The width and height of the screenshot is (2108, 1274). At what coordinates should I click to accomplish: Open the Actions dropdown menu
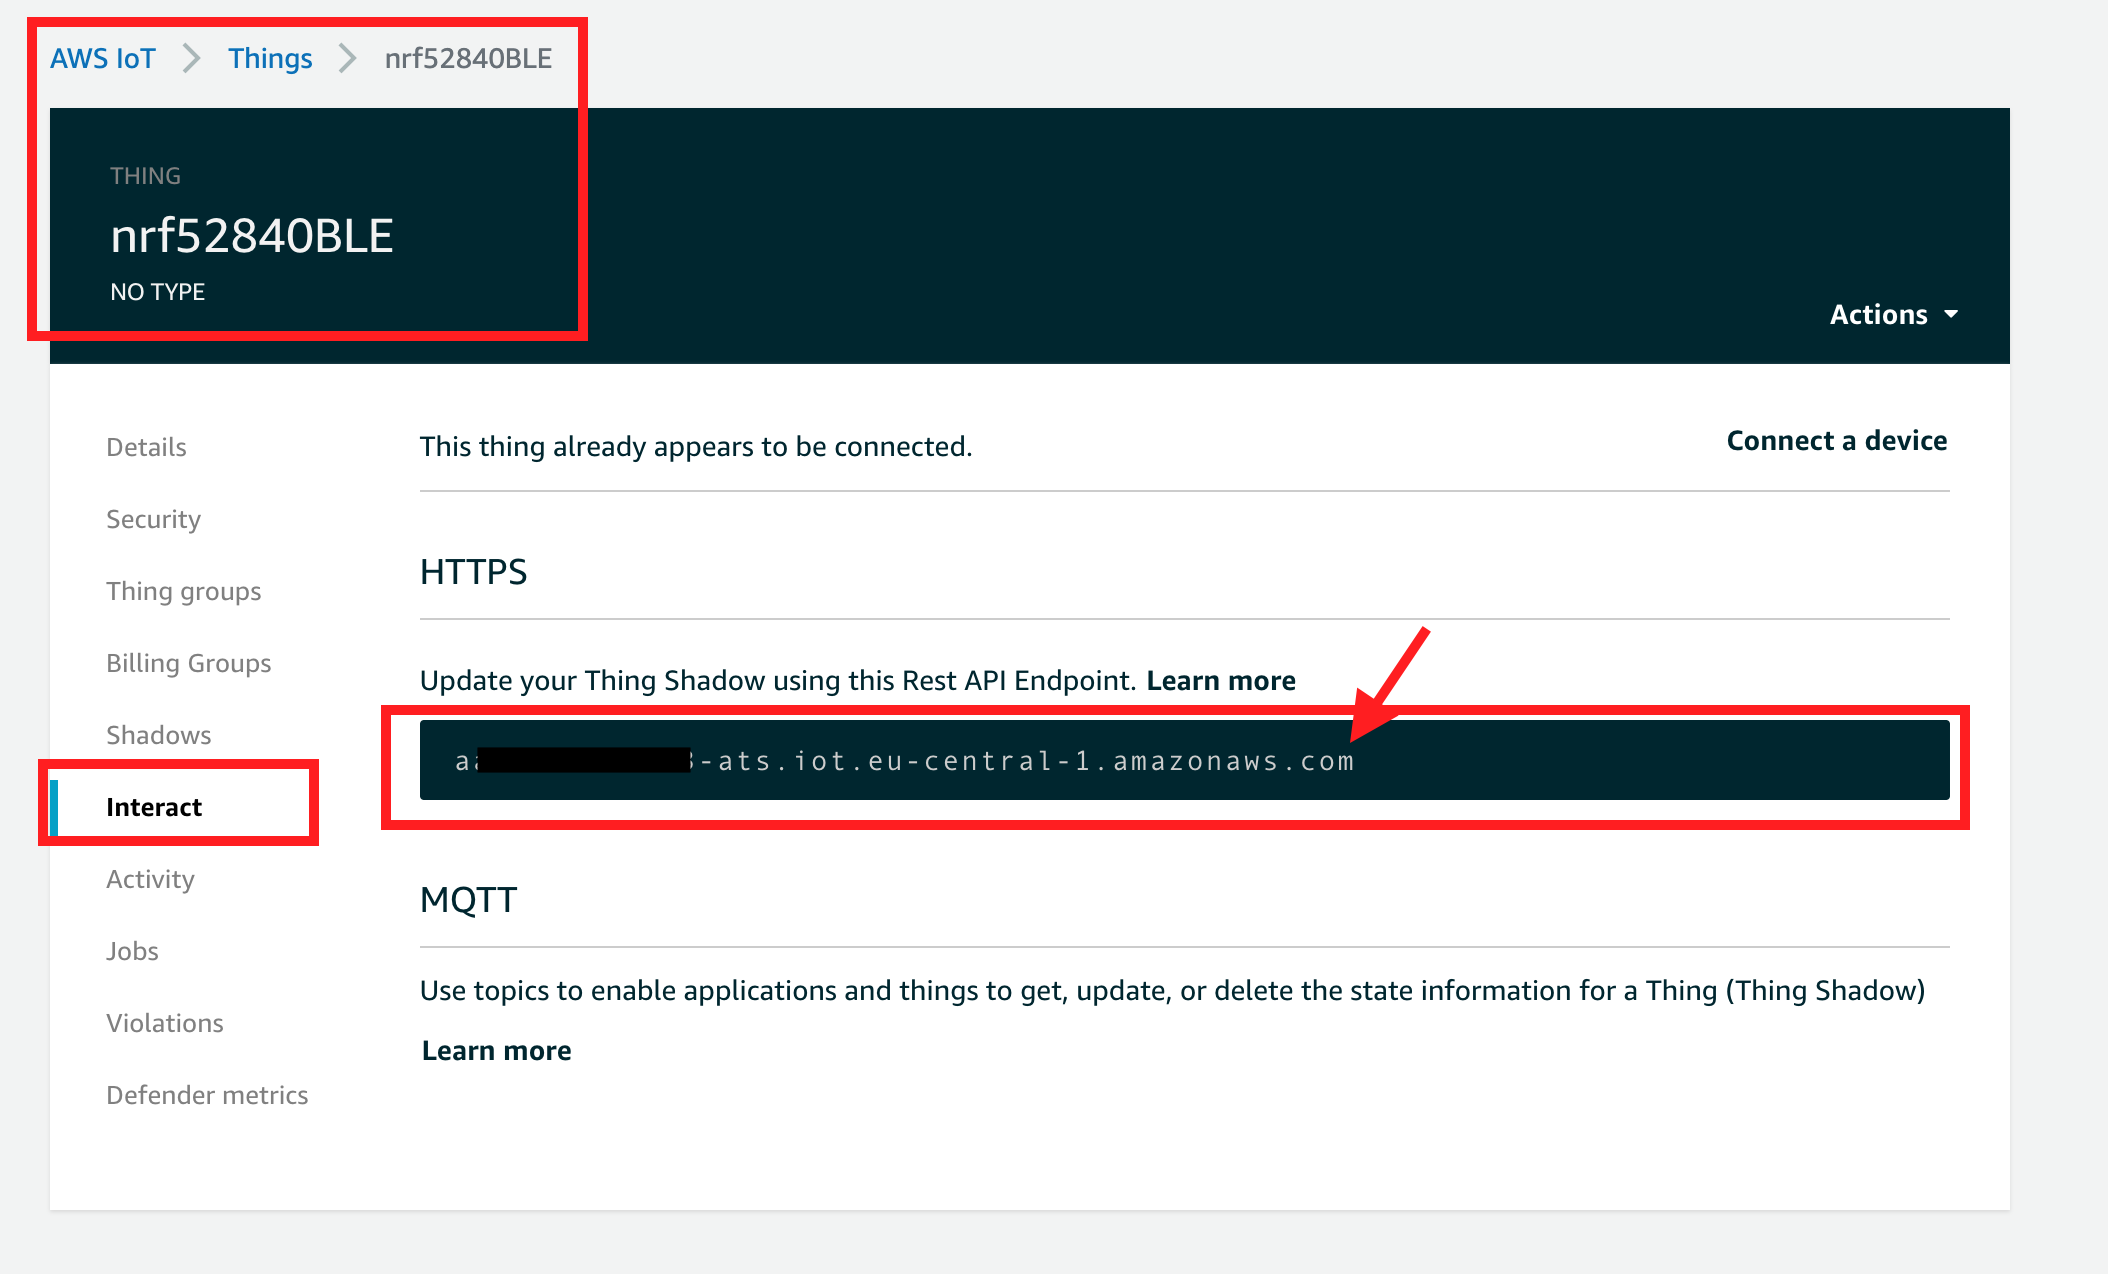click(x=1891, y=314)
